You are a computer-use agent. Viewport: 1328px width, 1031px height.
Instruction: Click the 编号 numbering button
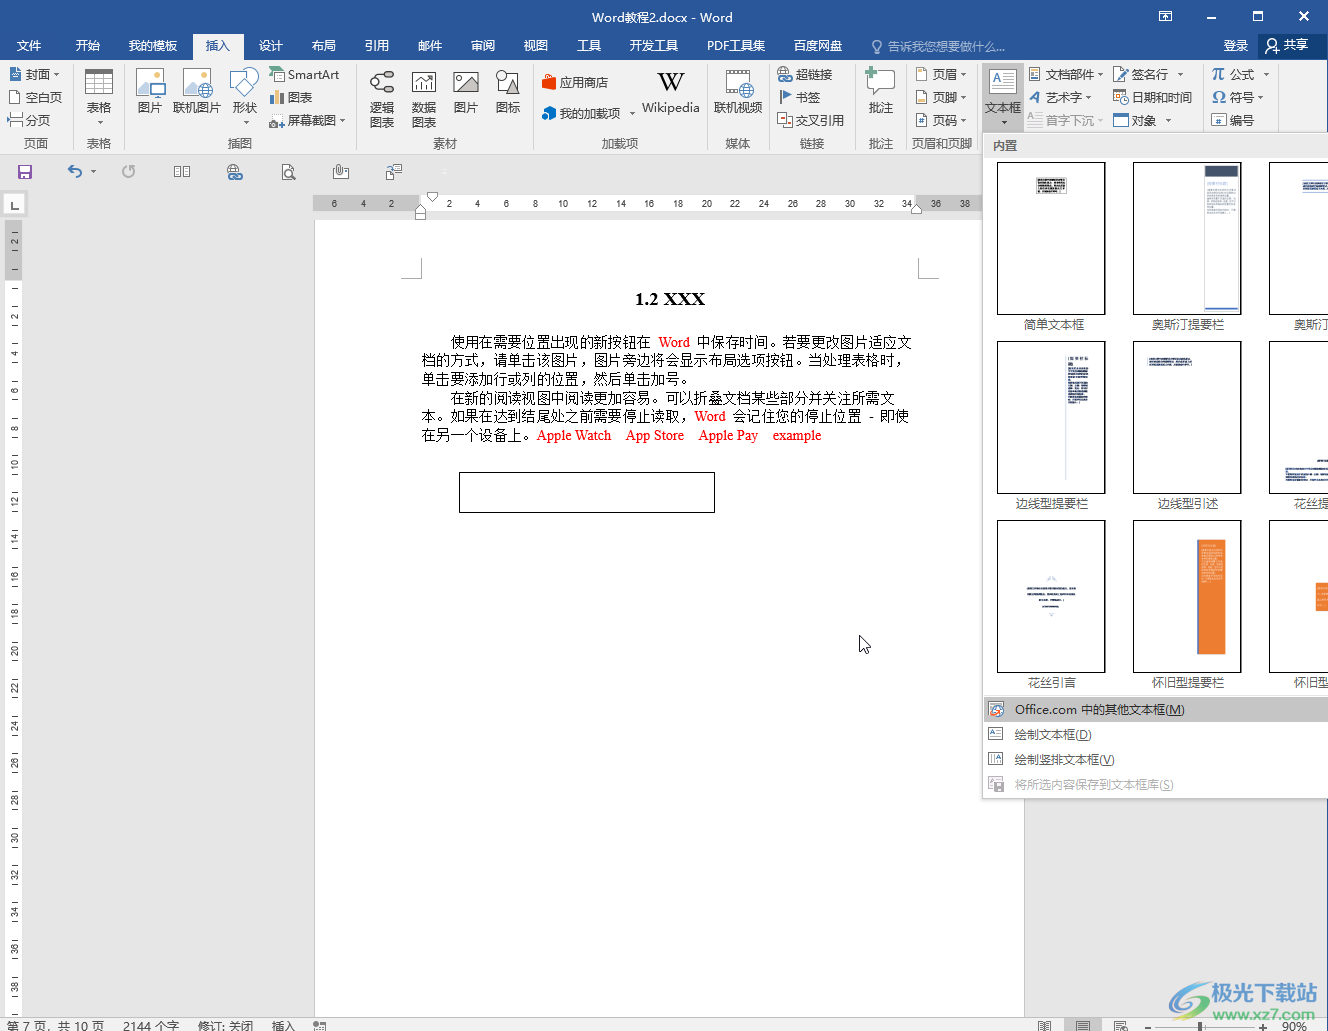click(1232, 121)
